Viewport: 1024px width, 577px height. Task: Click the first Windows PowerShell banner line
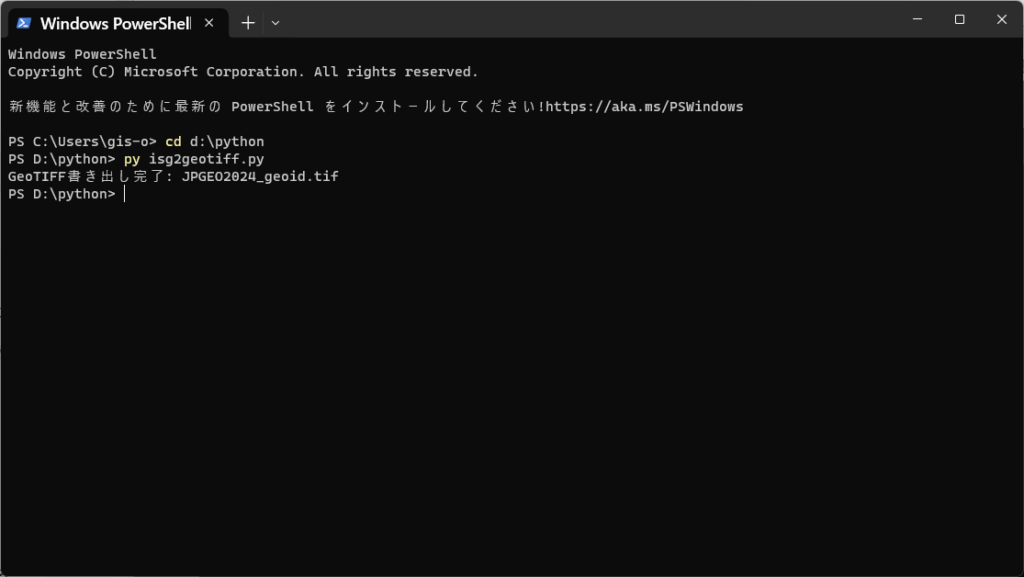tap(82, 54)
